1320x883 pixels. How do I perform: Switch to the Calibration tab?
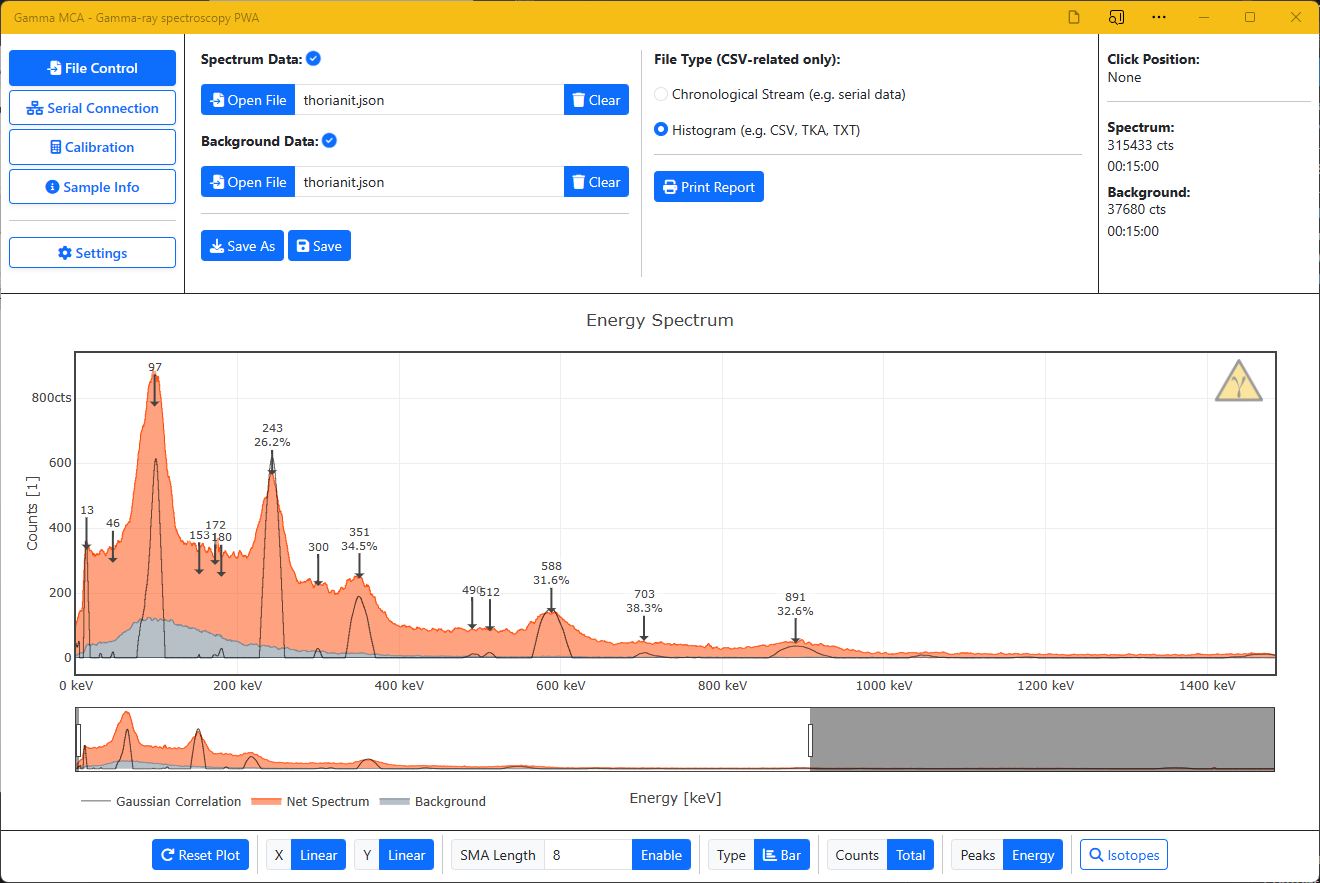click(92, 147)
